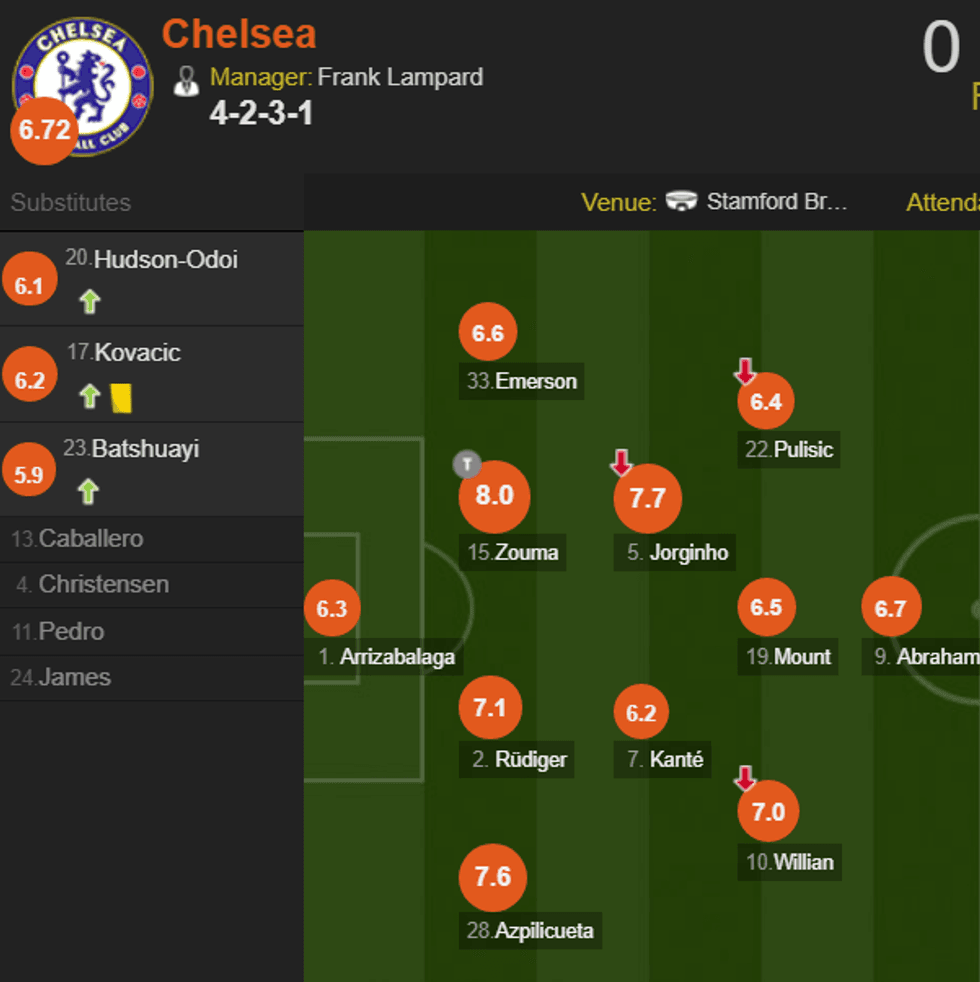980x982 pixels.
Task: Click Abraham's 6.7 rating circle
Action: pyautogui.click(x=891, y=608)
